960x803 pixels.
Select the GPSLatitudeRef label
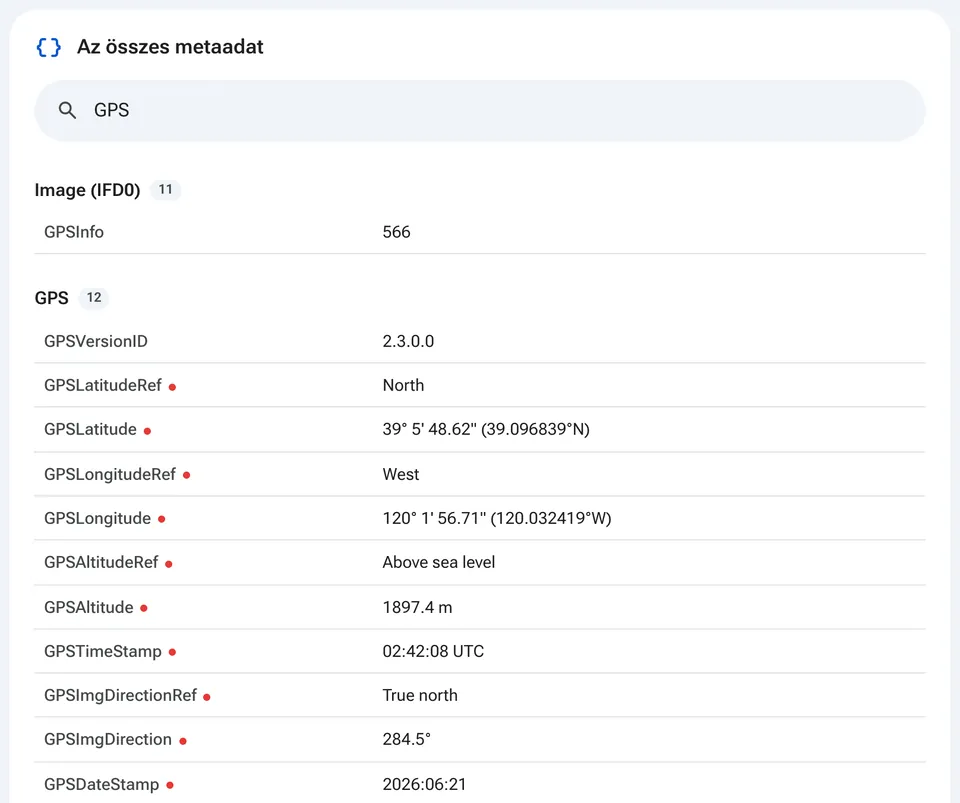point(103,386)
